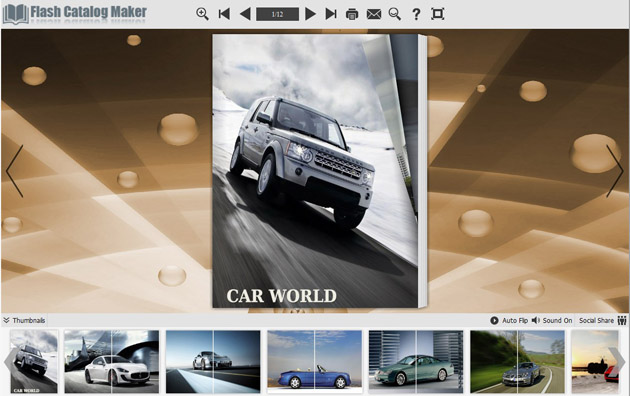Viewport: 630px width, 396px height.
Task: Start Auto Flip playback
Action: pos(509,320)
